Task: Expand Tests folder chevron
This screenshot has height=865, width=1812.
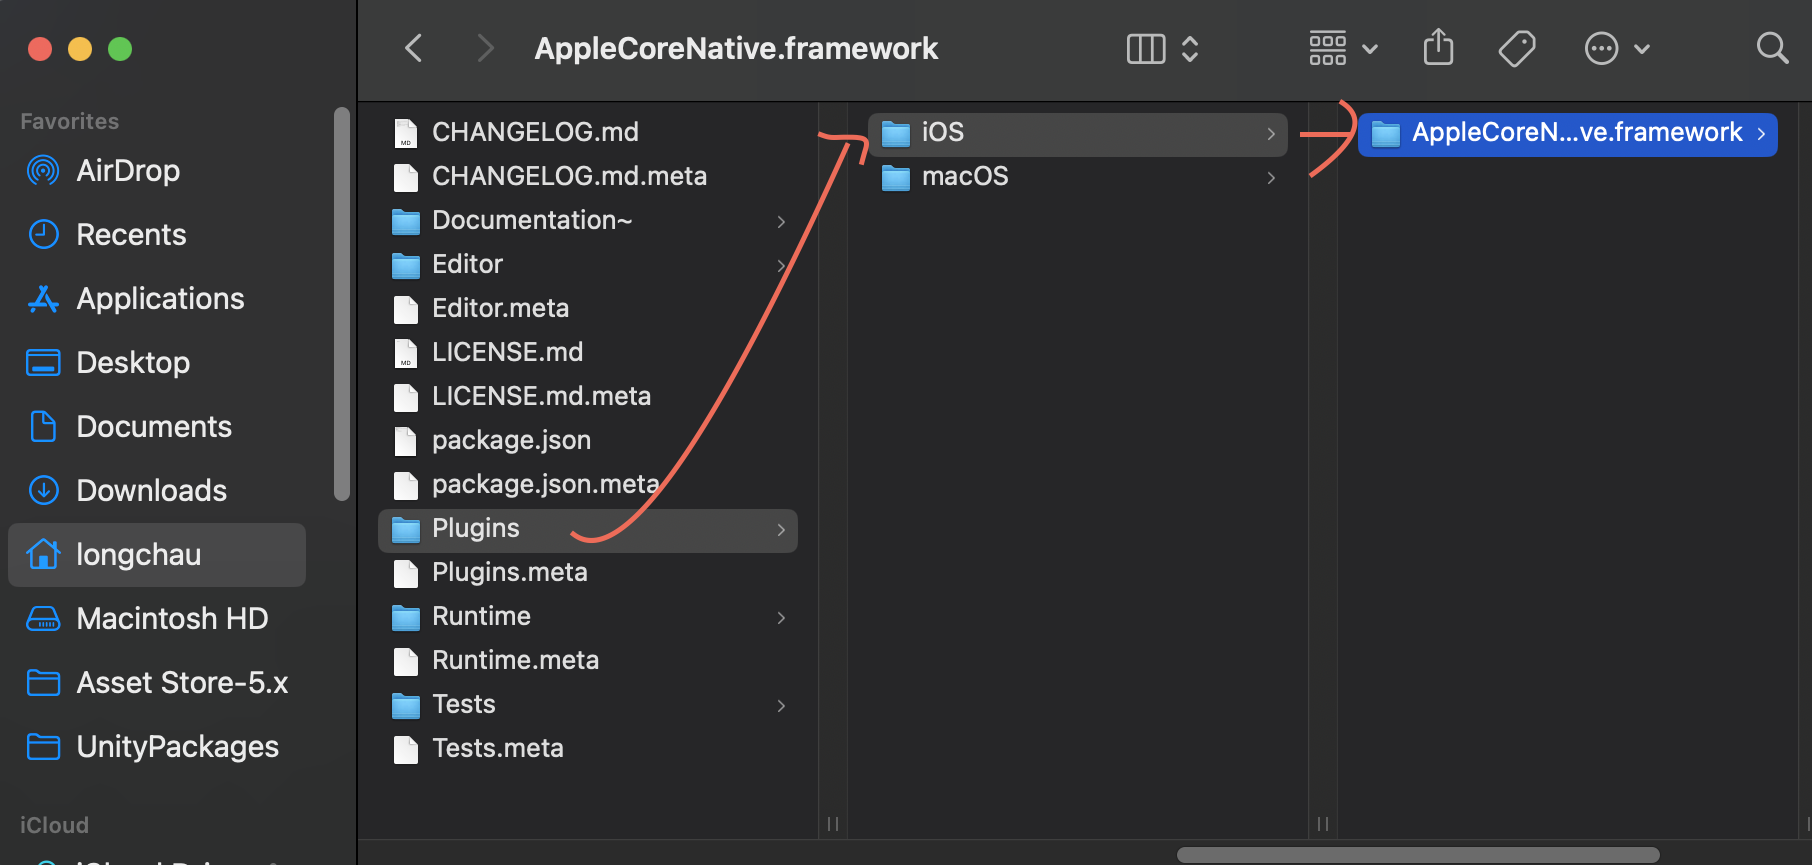Action: [x=781, y=705]
